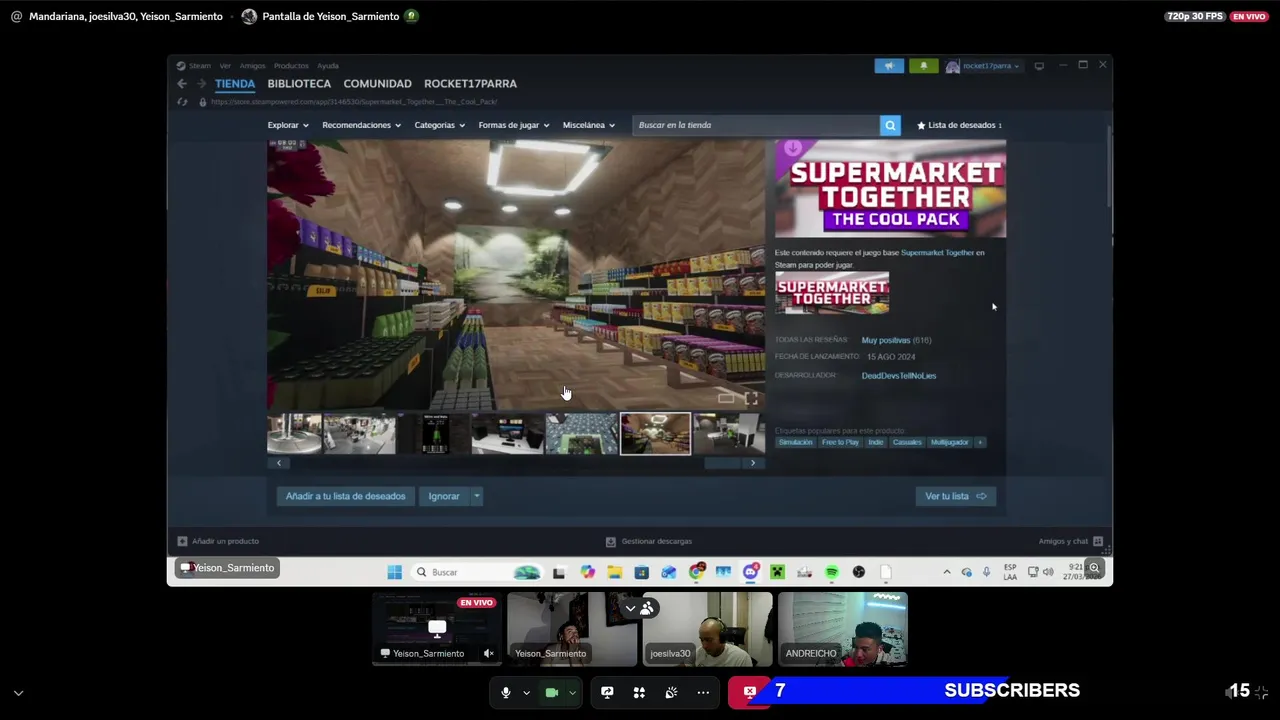The height and width of the screenshot is (720, 1280).
Task: Open Muy positivas reviews link
Action: 885,340
